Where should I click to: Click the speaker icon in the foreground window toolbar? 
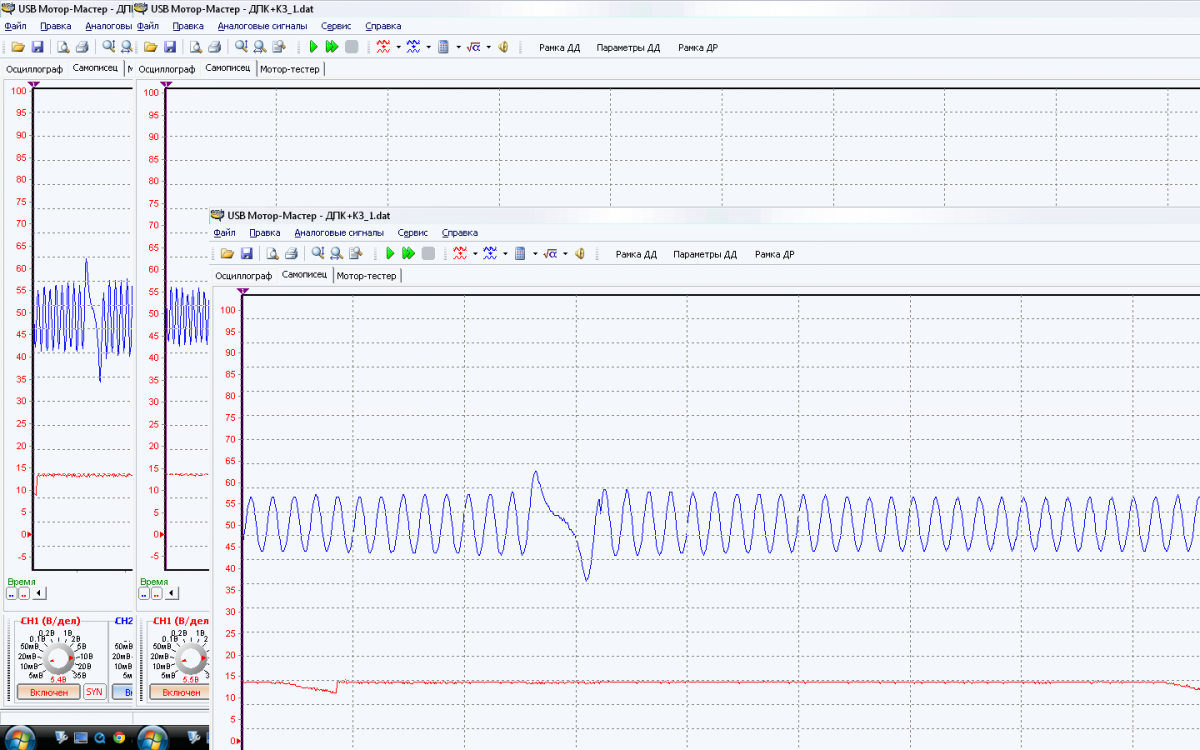(580, 254)
